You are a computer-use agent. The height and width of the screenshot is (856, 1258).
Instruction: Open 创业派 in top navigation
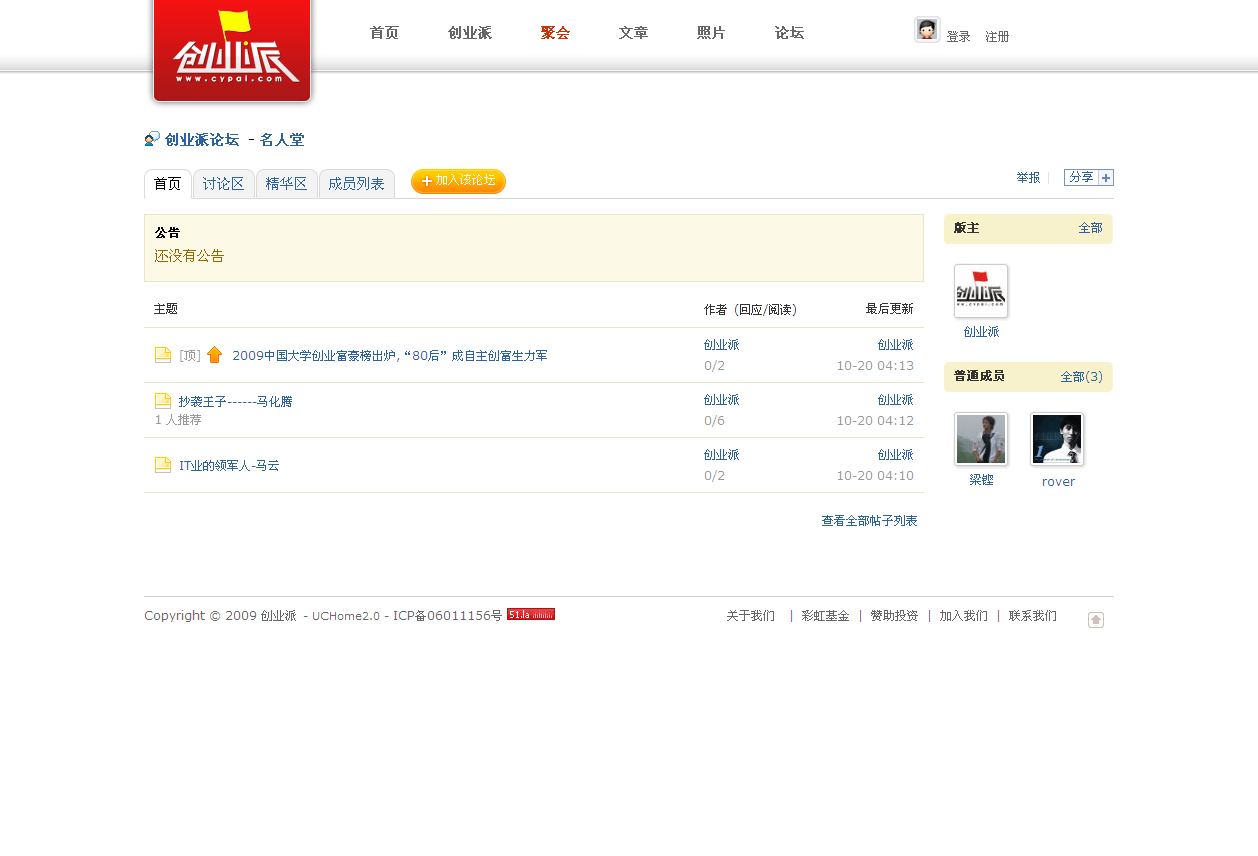[470, 33]
